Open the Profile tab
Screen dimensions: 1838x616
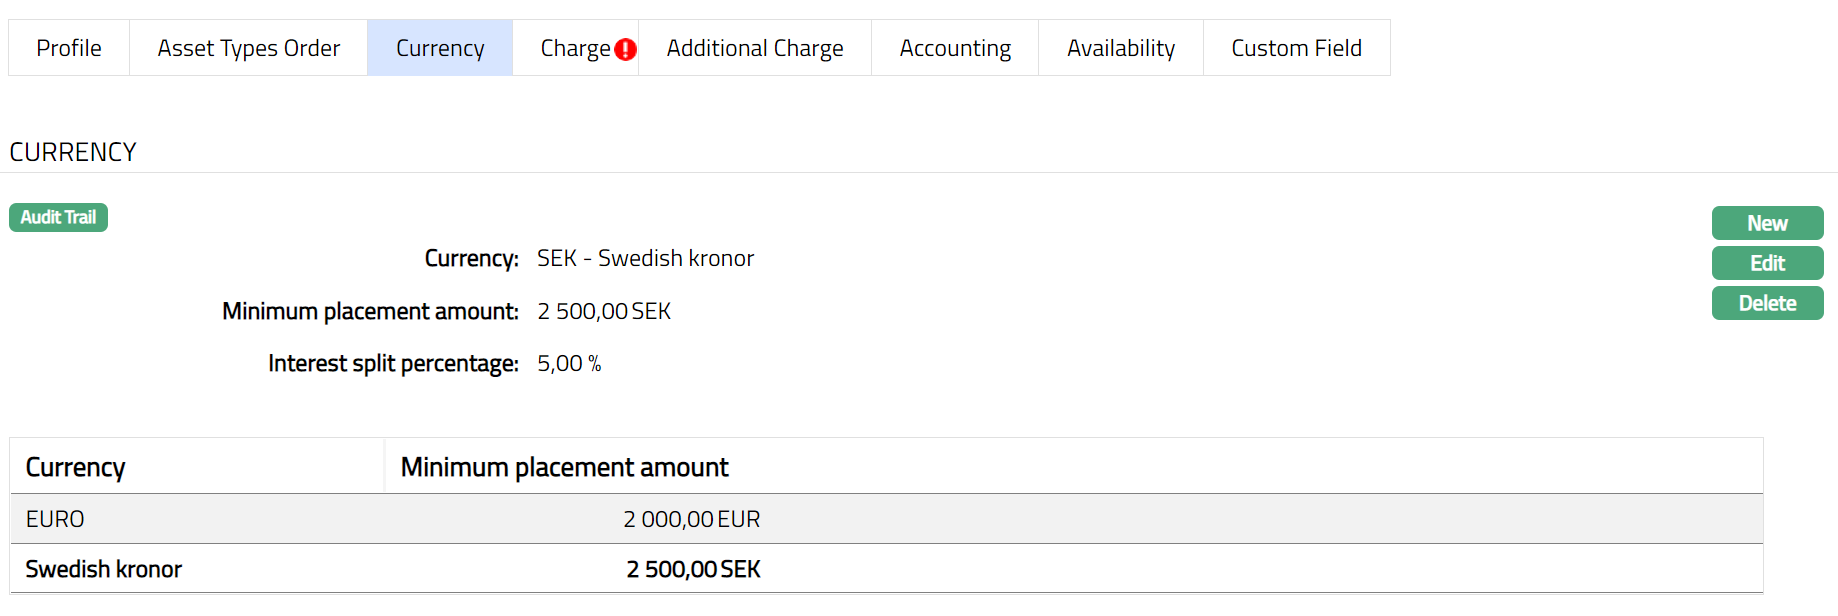tap(69, 48)
